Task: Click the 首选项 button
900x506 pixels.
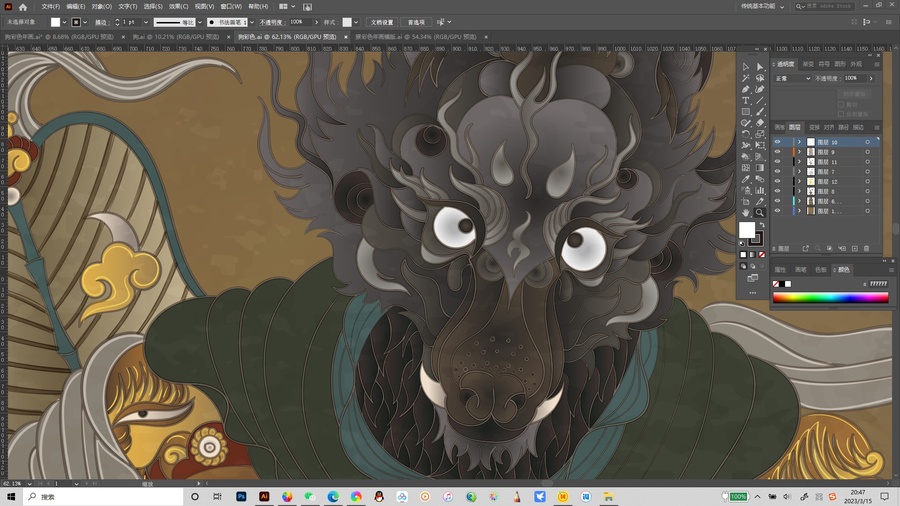Action: pyautogui.click(x=416, y=22)
